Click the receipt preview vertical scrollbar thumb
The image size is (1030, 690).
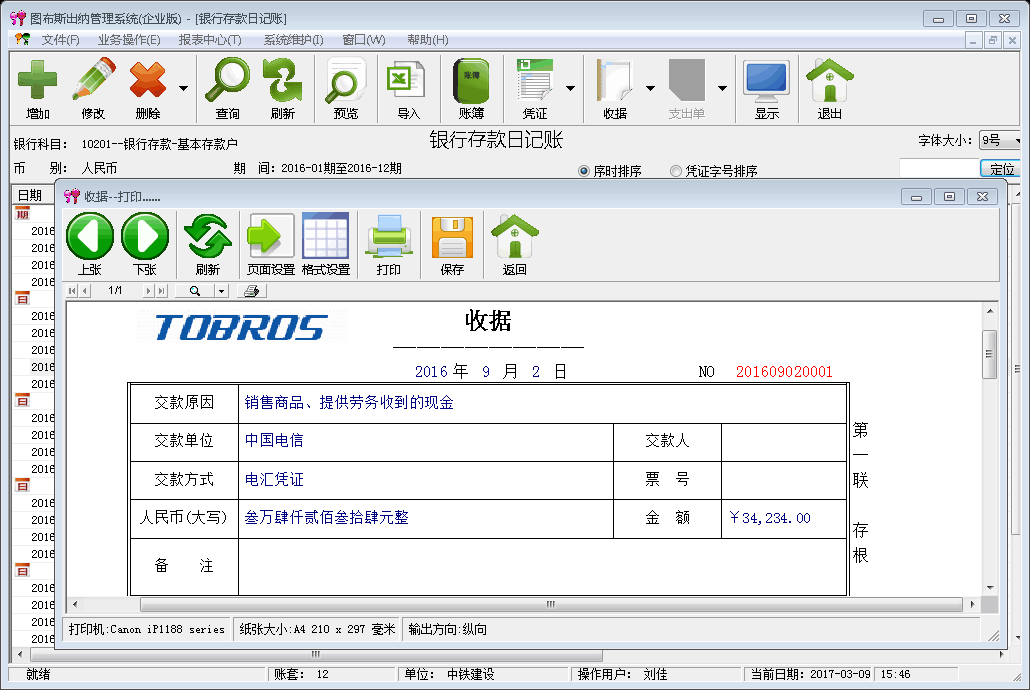[x=989, y=354]
